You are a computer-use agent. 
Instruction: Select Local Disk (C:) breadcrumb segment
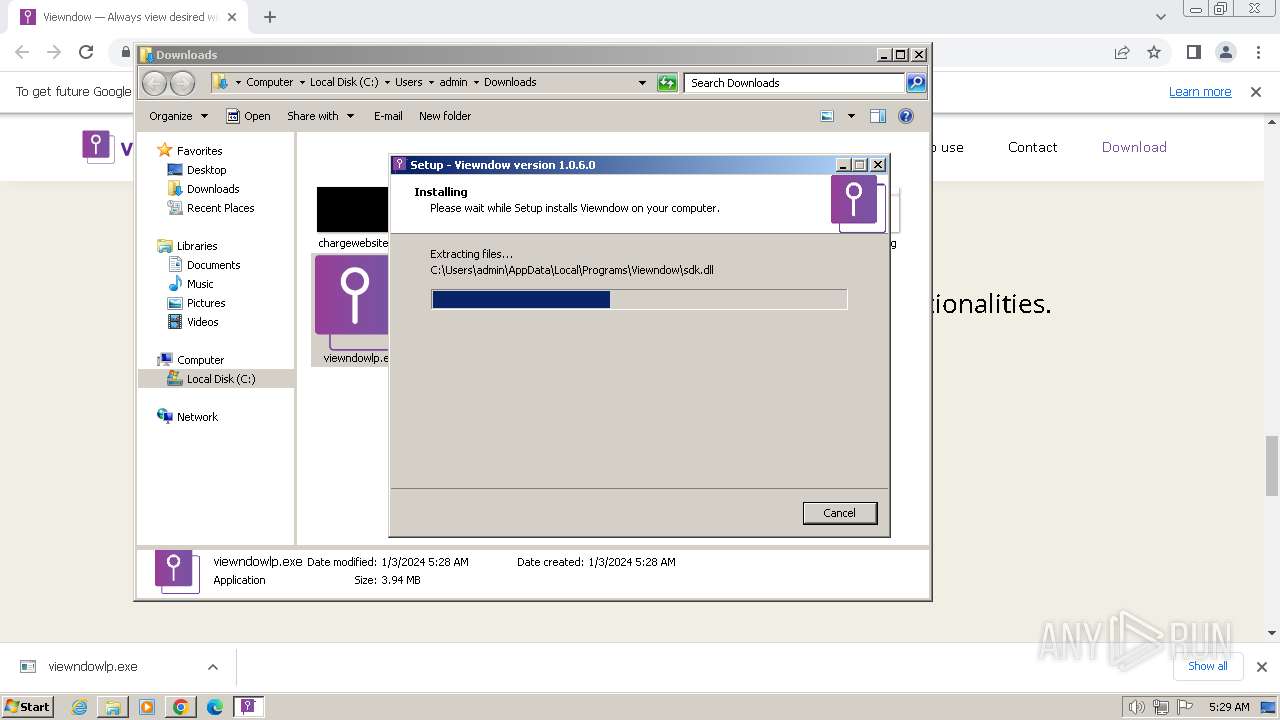pyautogui.click(x=344, y=83)
